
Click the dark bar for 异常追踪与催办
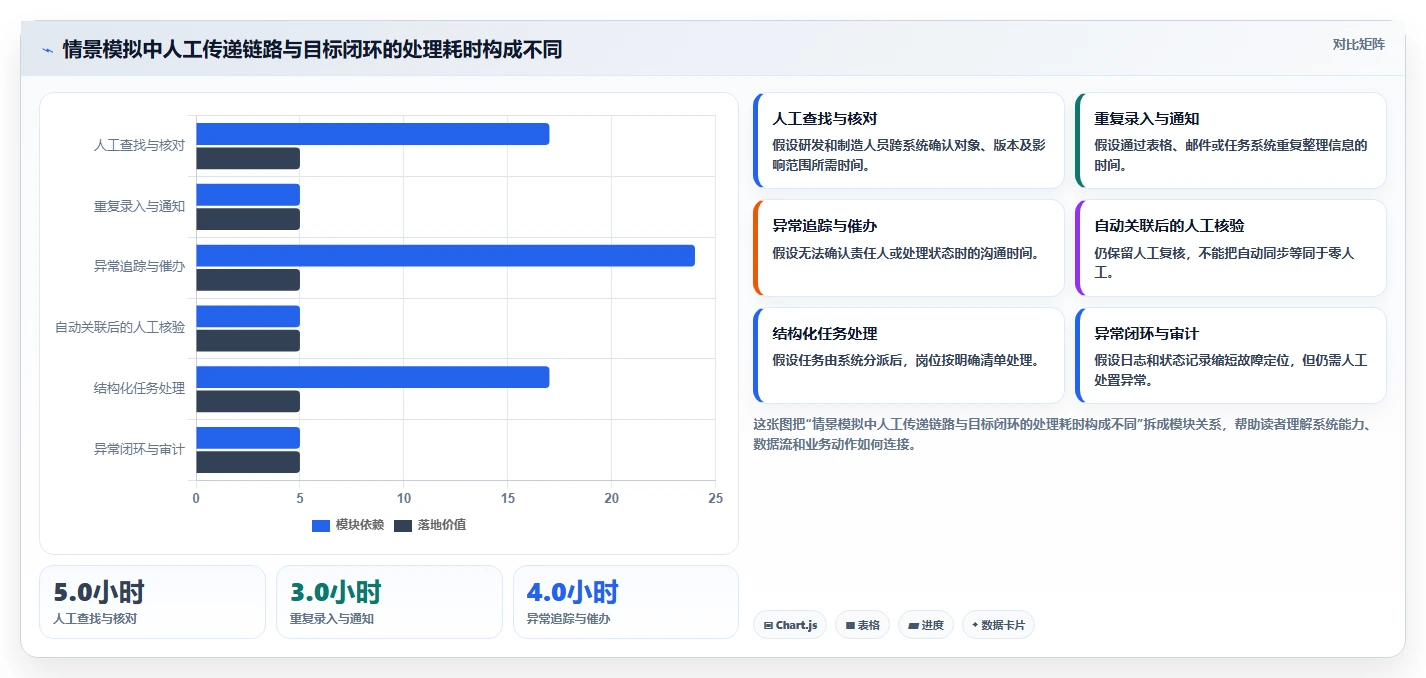pyautogui.click(x=248, y=280)
